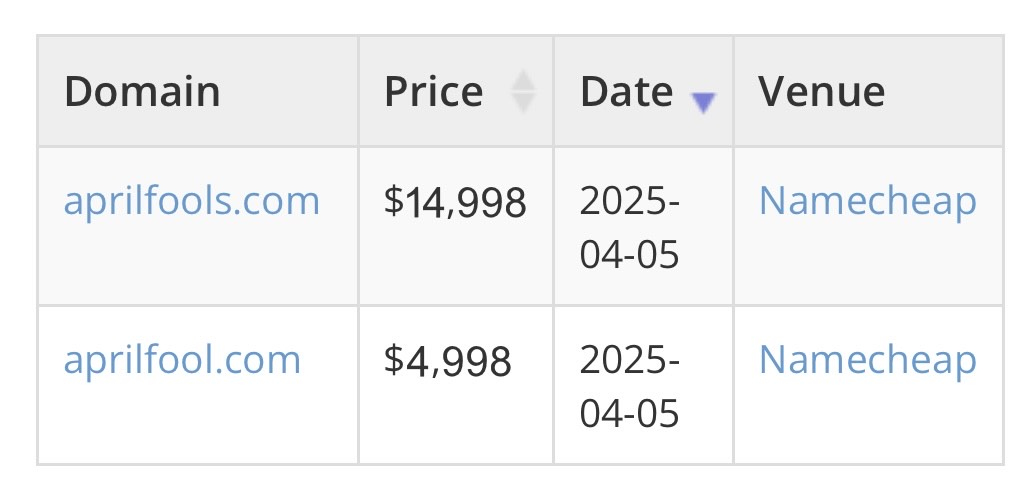1021x484 pixels.
Task: Click the Domain column header
Action: 142,92
